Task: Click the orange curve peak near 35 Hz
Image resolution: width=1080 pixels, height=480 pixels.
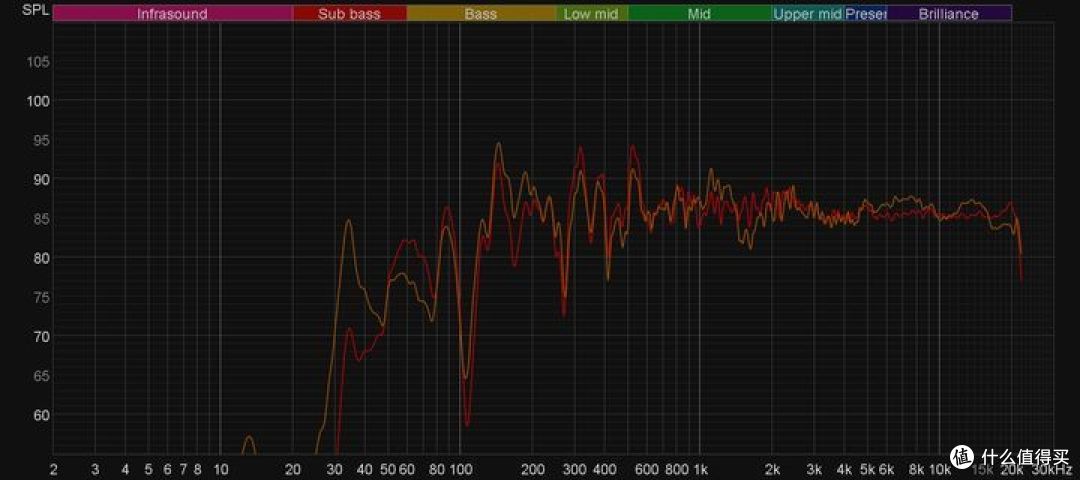Action: click(348, 221)
